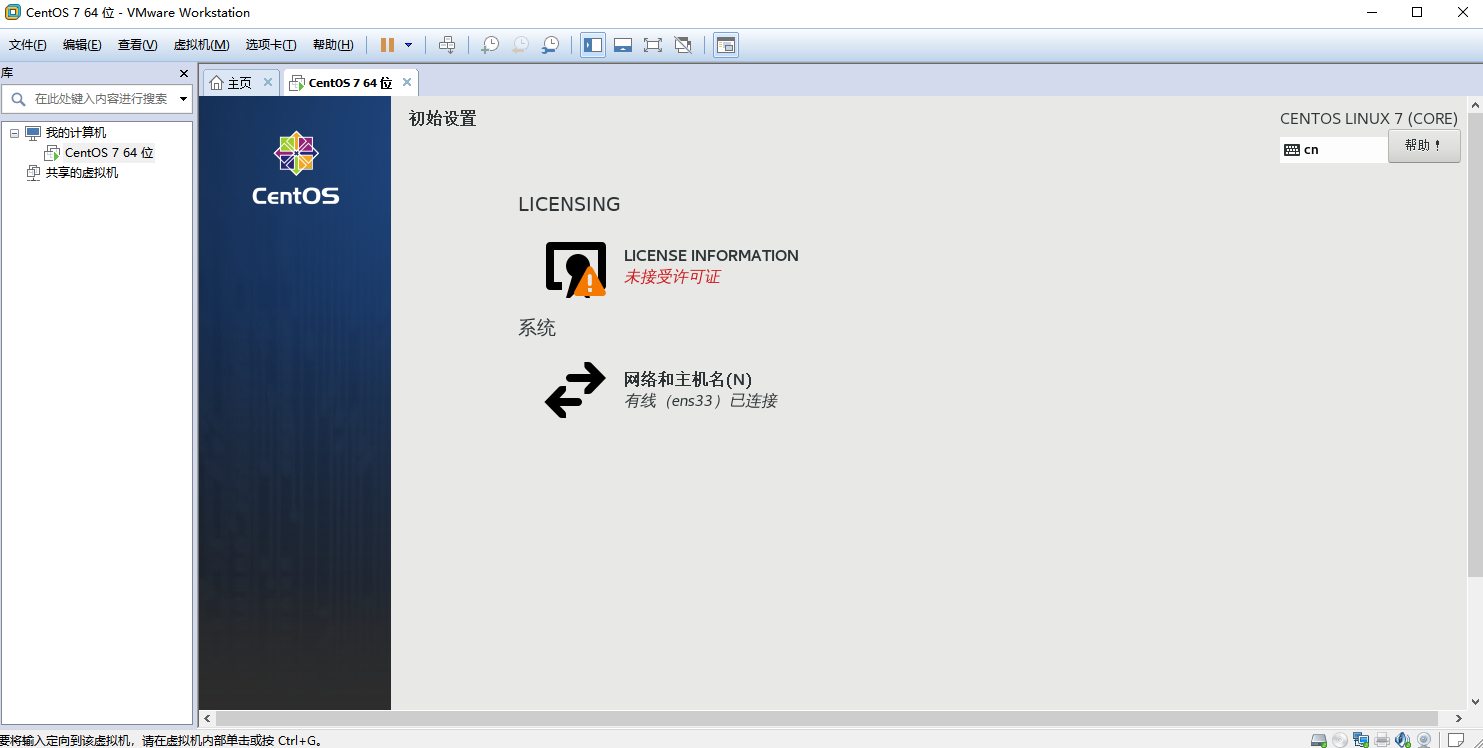Toggle the console thumbnail bar
The height and width of the screenshot is (748, 1483).
tap(623, 44)
